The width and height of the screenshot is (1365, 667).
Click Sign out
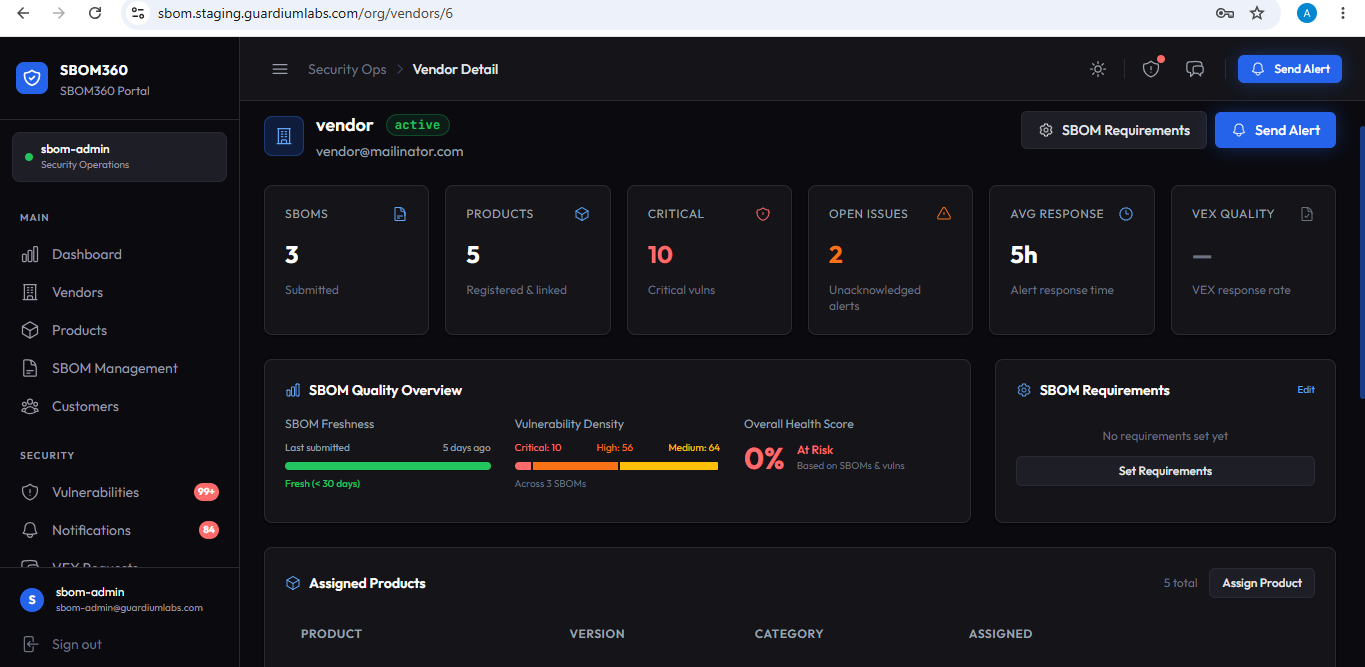77,645
